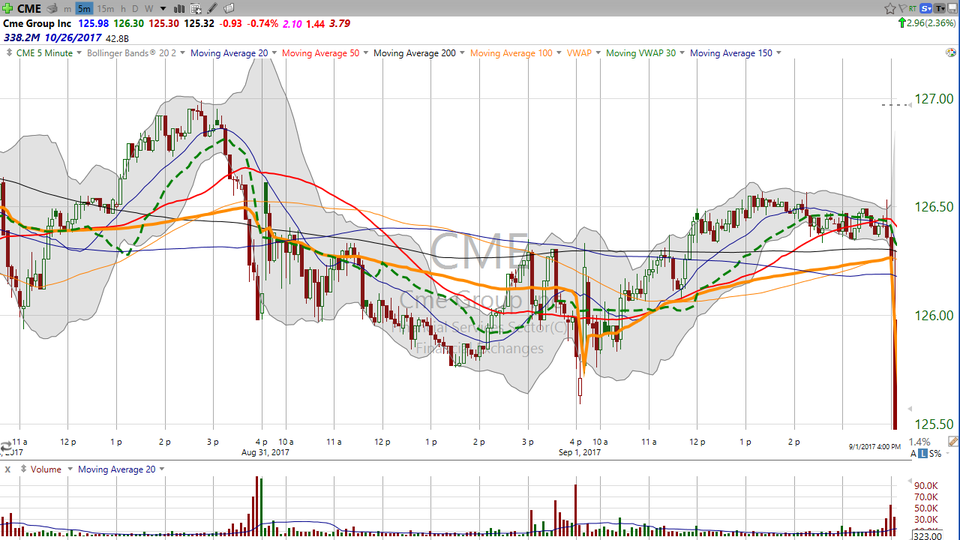Image resolution: width=960 pixels, height=540 pixels.
Task: Open the blue S dropdown icon
Action: 926,8
